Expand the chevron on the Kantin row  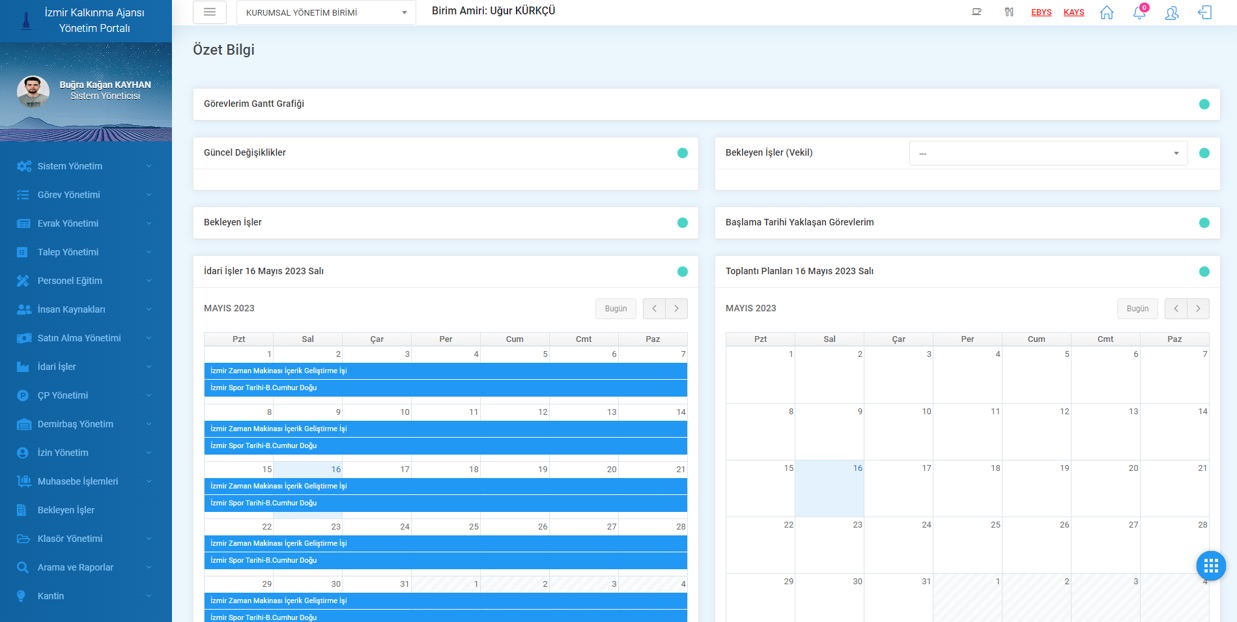click(x=149, y=596)
